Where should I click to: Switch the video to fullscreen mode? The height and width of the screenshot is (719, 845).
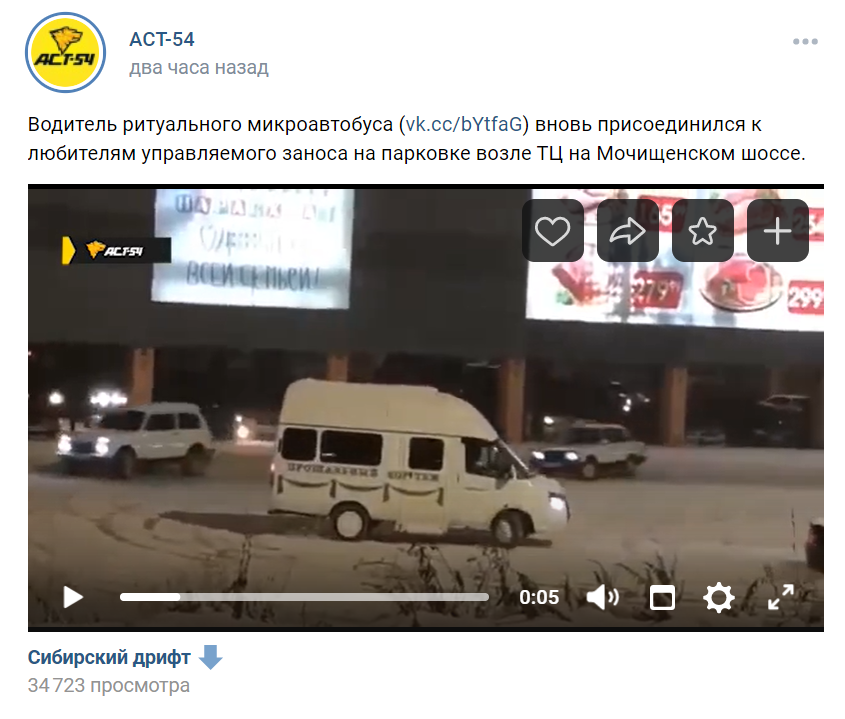tap(780, 597)
